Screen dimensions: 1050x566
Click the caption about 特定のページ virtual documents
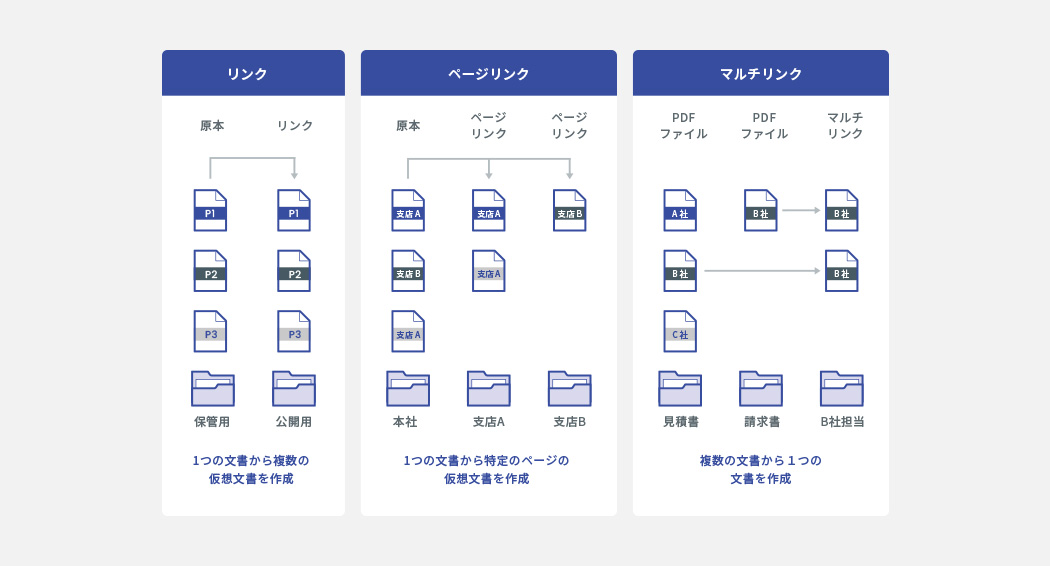[487, 469]
